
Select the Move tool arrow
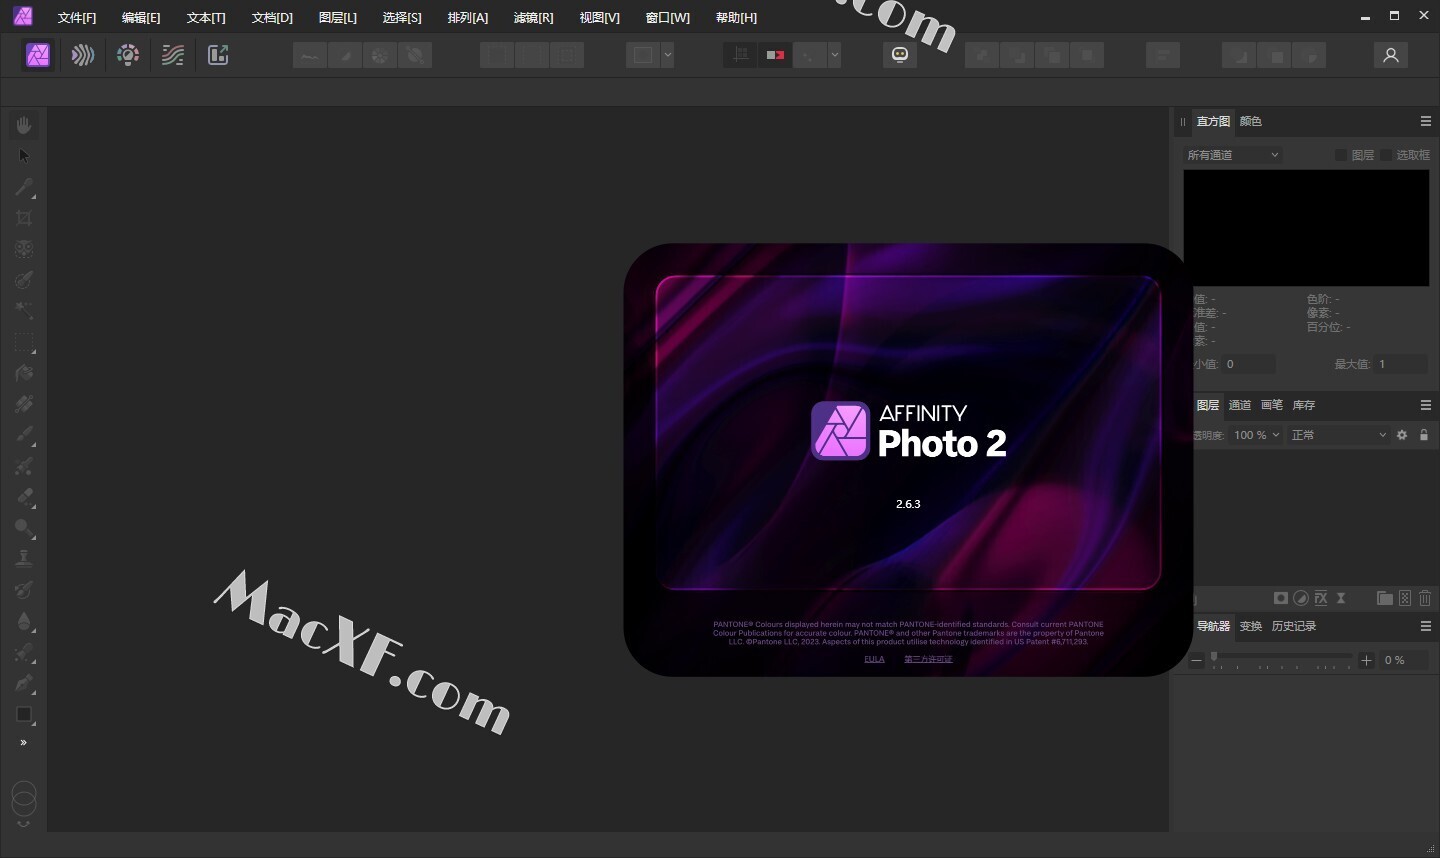click(x=24, y=156)
